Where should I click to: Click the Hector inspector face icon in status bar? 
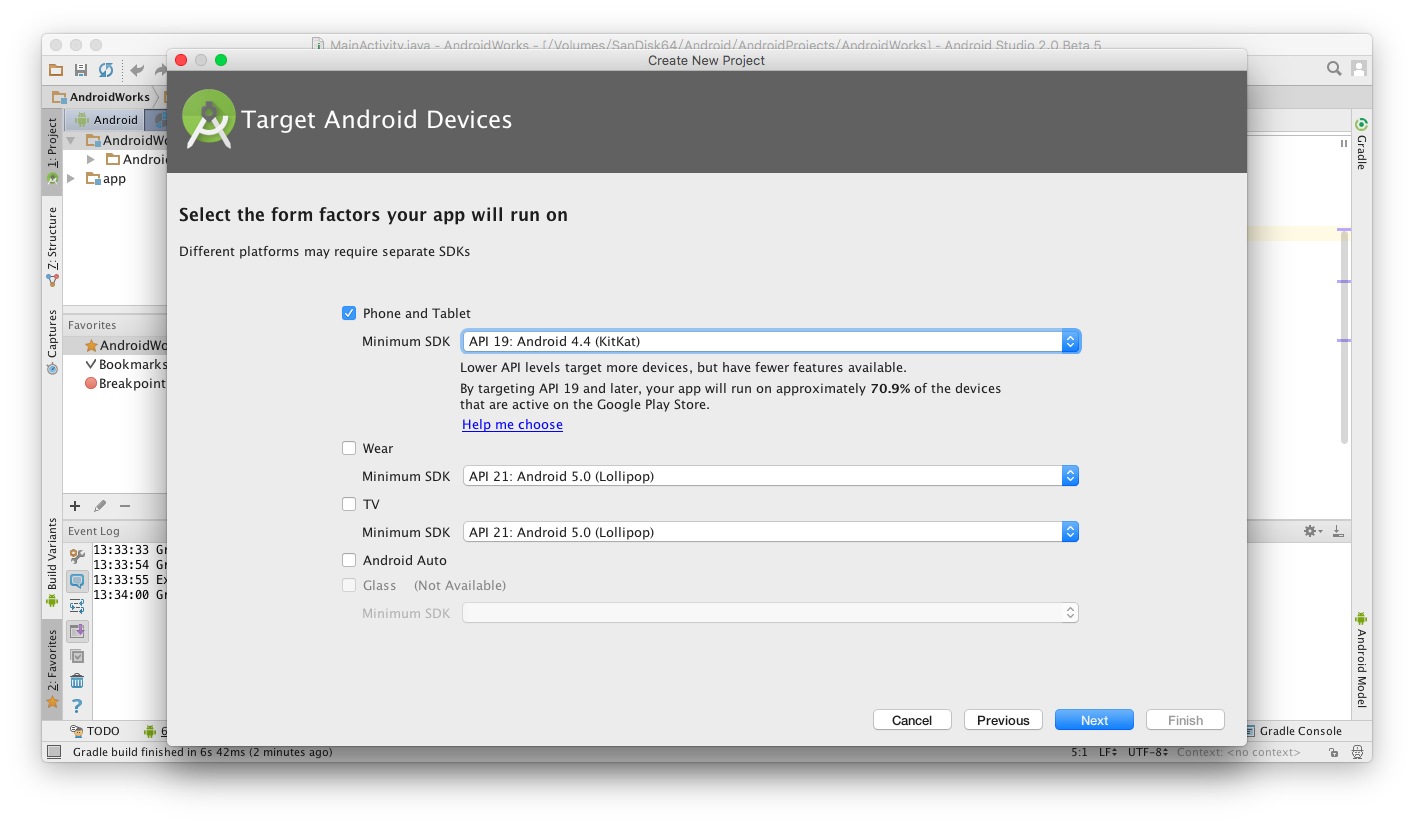tap(1357, 752)
